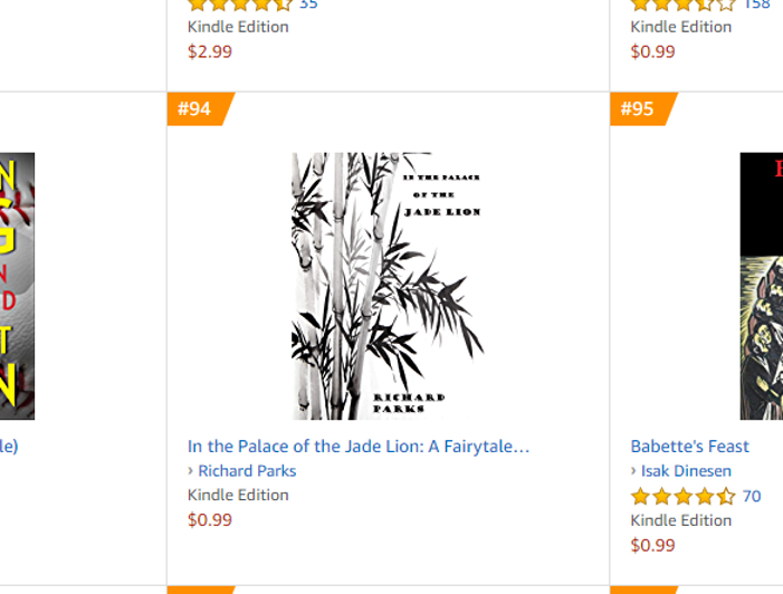The image size is (783, 594).
Task: View the 70 reviews for Babette's Feast
Action: pos(751,496)
